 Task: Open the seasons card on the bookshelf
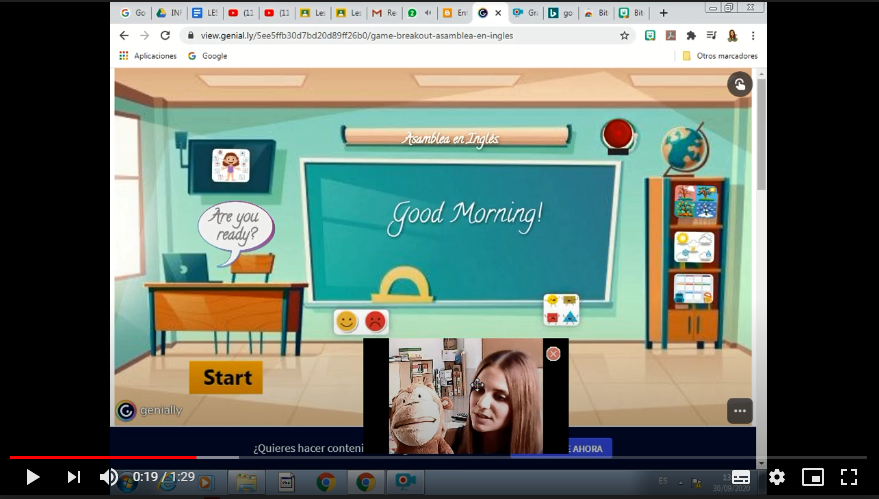tap(696, 201)
